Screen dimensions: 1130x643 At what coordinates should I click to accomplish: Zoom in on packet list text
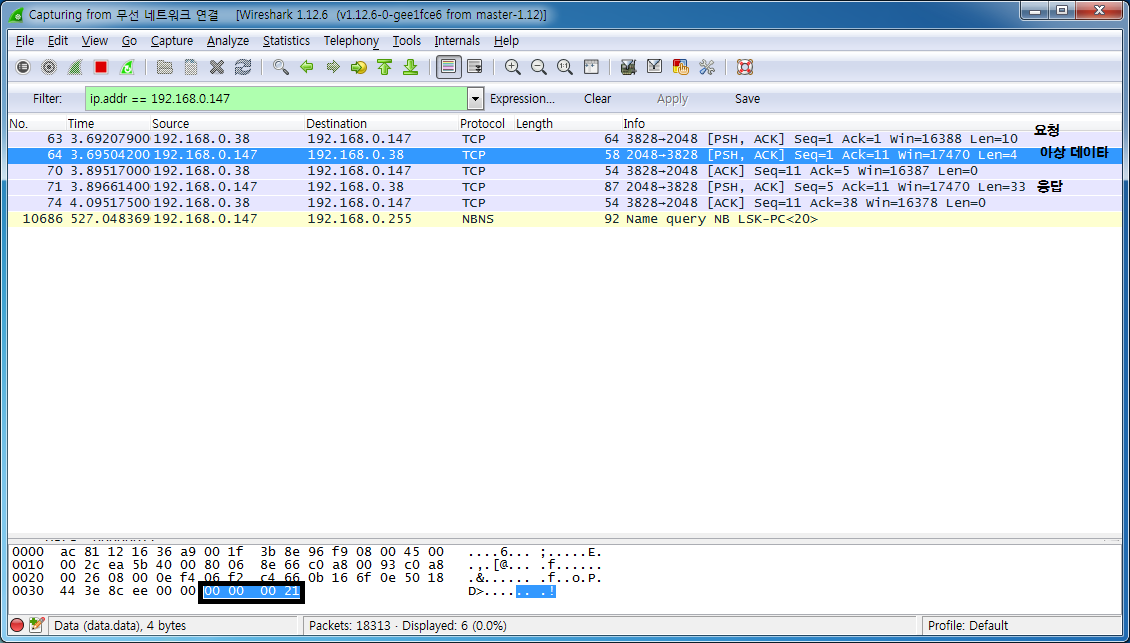pyautogui.click(x=513, y=67)
